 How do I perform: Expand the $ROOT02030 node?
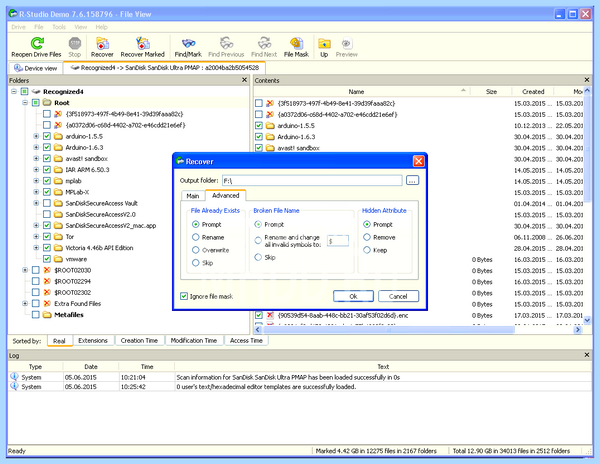25,270
